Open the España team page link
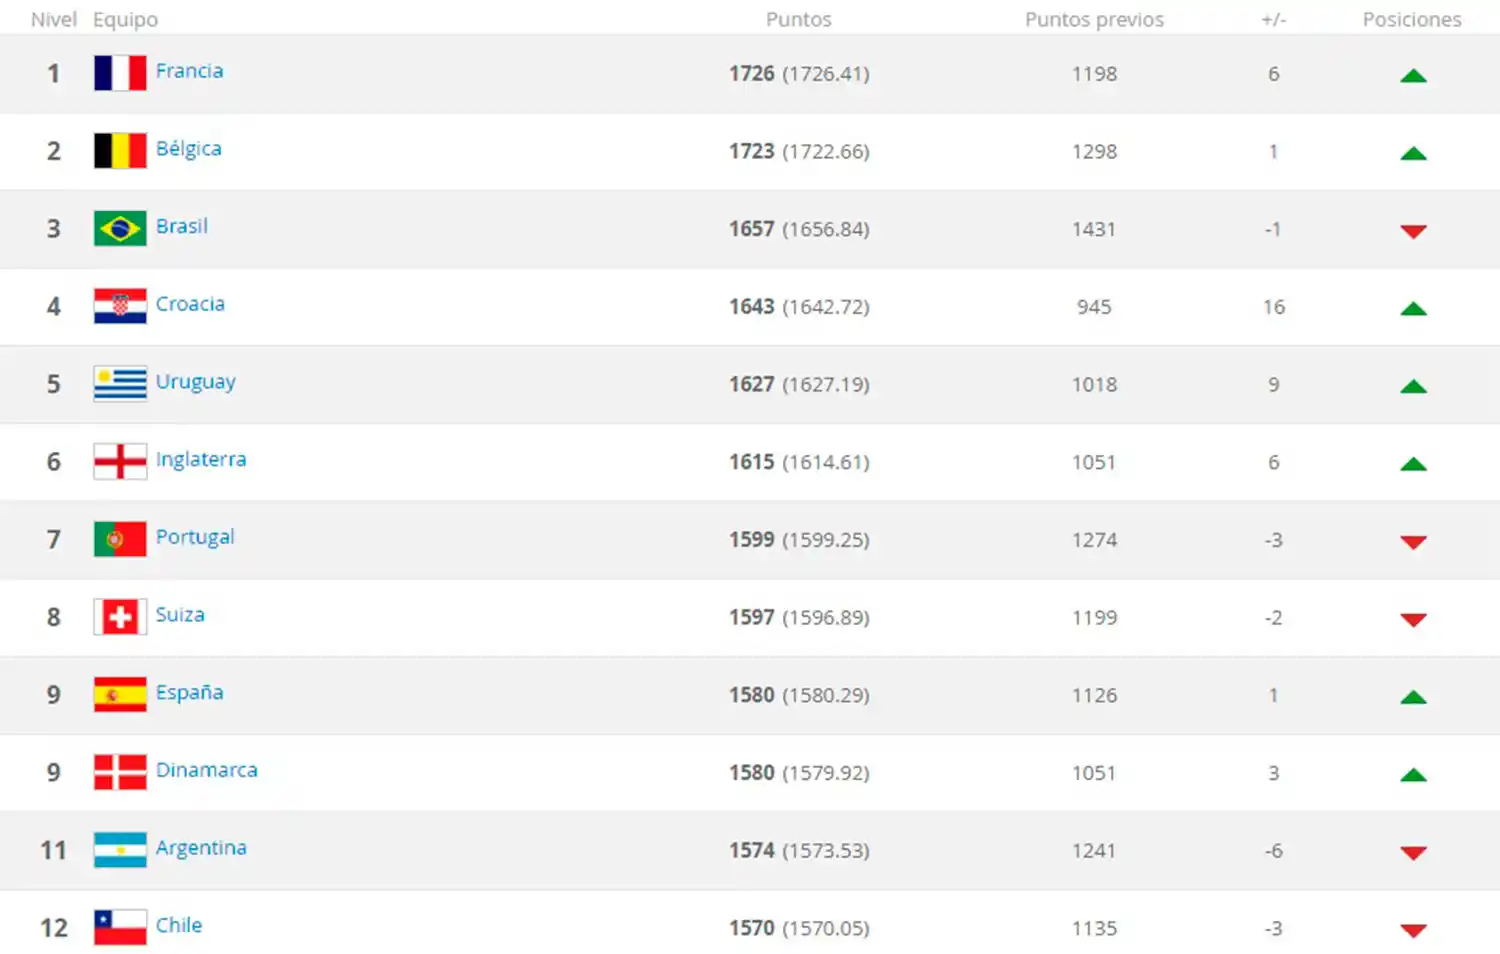Viewport: 1500px width, 954px height. pyautogui.click(x=189, y=693)
